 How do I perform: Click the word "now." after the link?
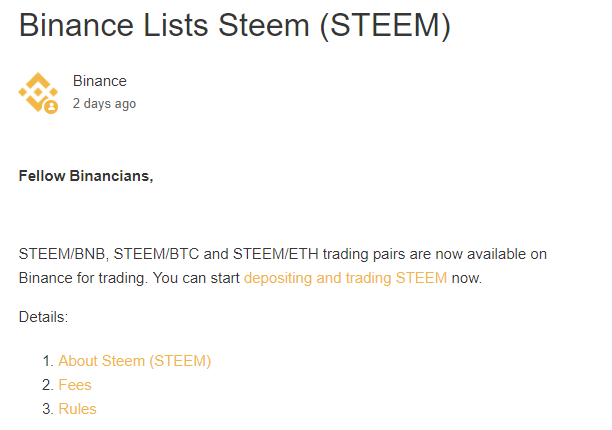pyautogui.click(x=466, y=278)
